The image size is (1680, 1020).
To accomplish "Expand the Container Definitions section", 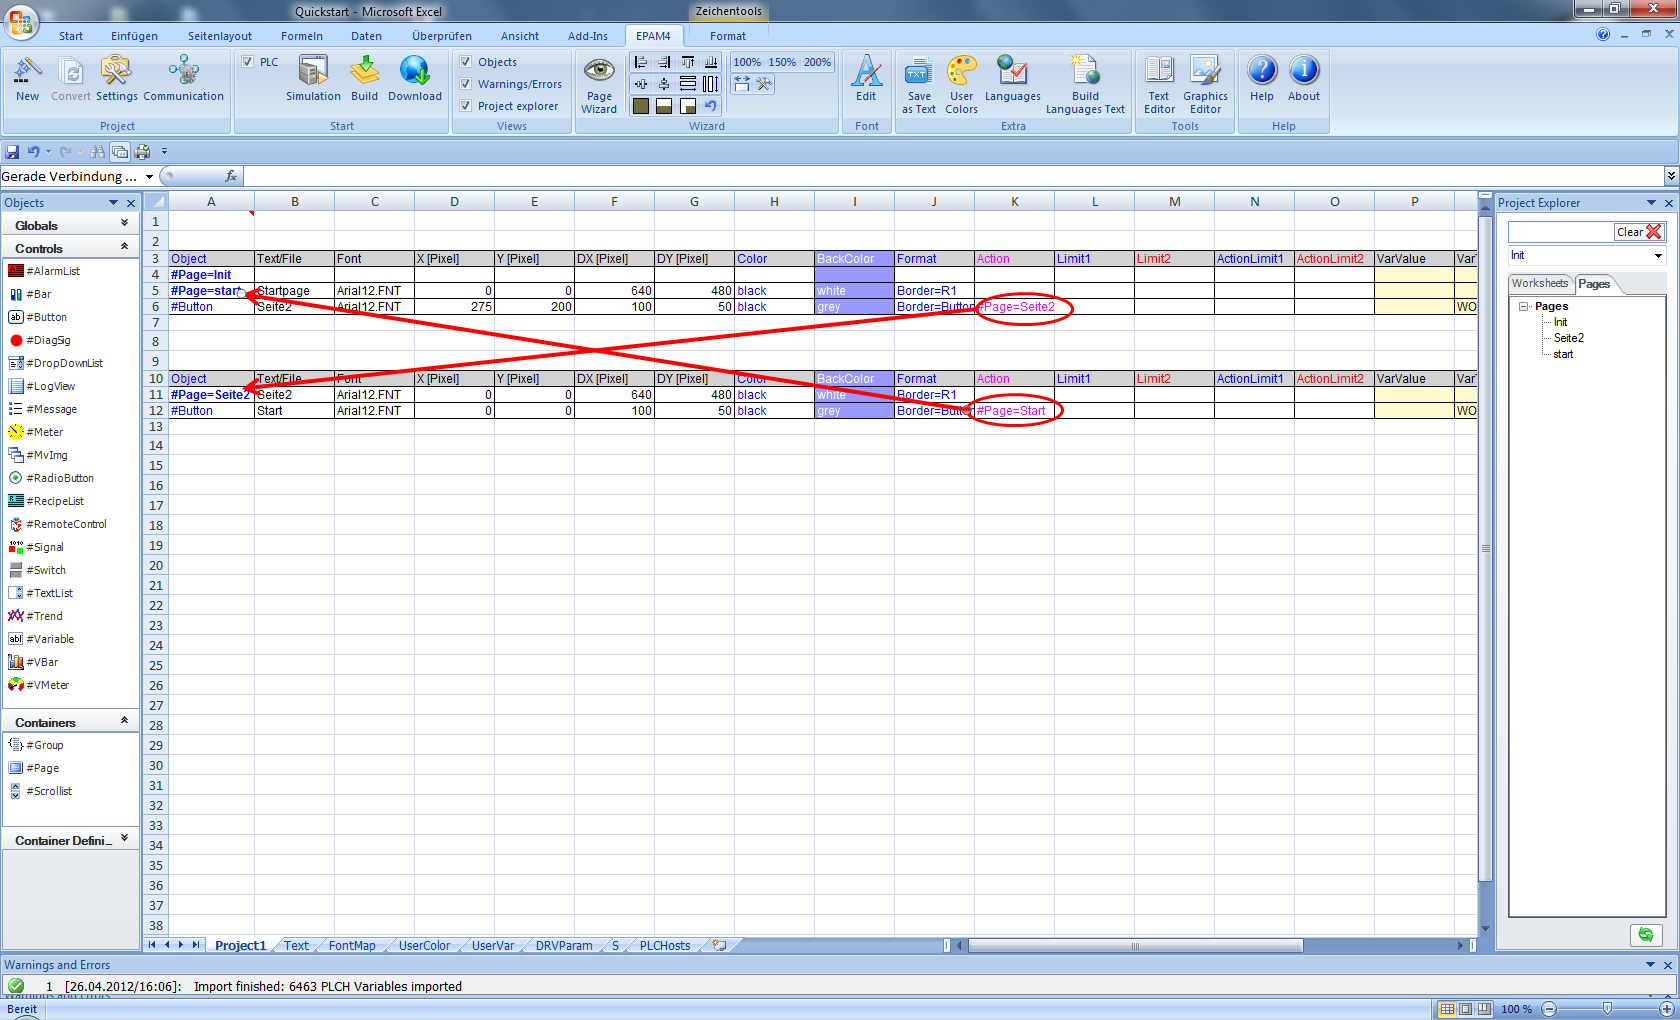I will tap(124, 840).
